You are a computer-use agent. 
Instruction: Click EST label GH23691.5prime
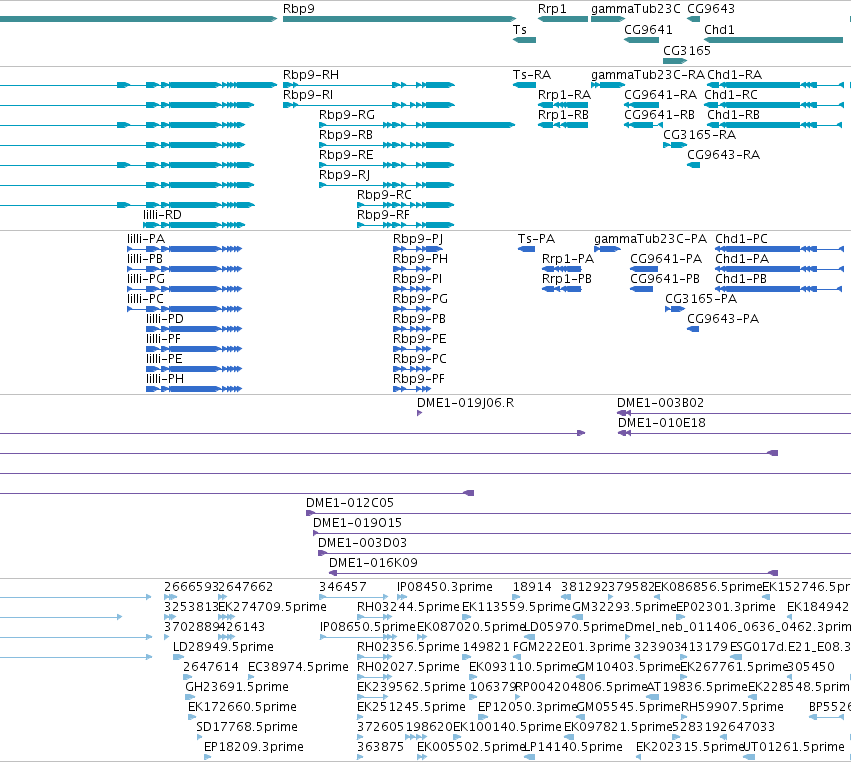[237, 687]
